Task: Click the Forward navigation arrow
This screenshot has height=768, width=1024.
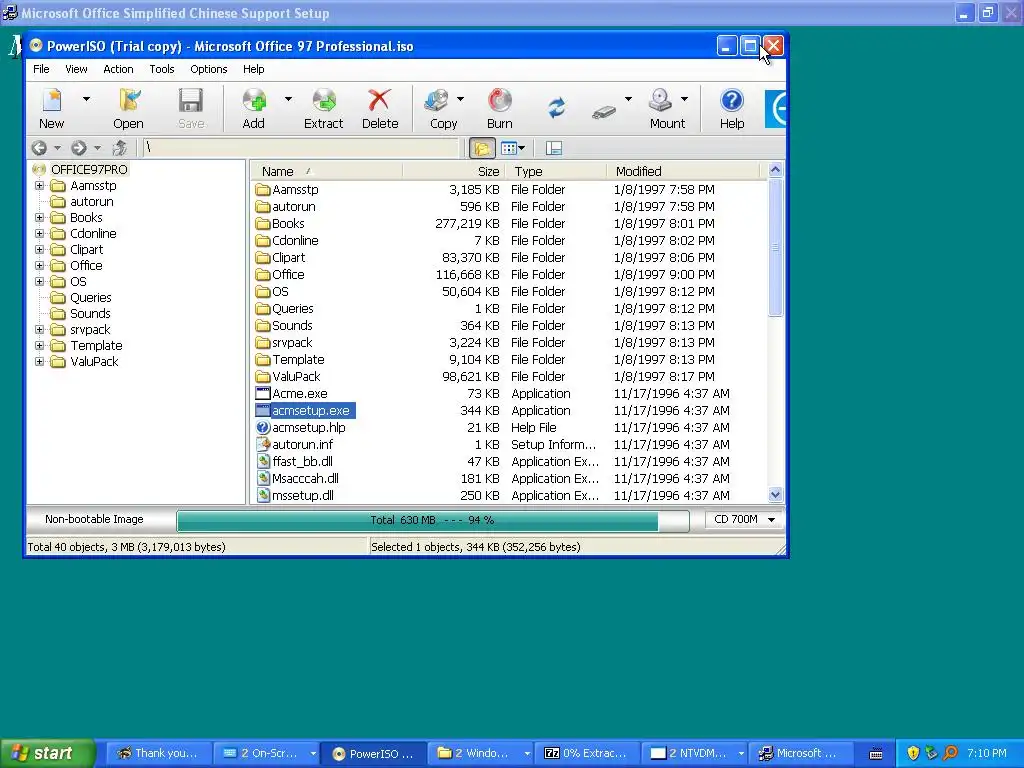Action: click(79, 148)
